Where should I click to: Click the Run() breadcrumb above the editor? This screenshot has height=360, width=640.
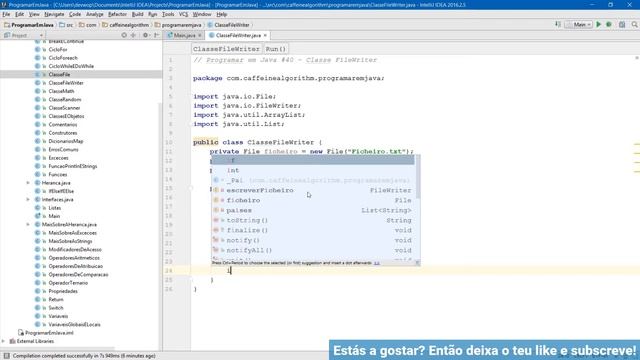[276, 49]
